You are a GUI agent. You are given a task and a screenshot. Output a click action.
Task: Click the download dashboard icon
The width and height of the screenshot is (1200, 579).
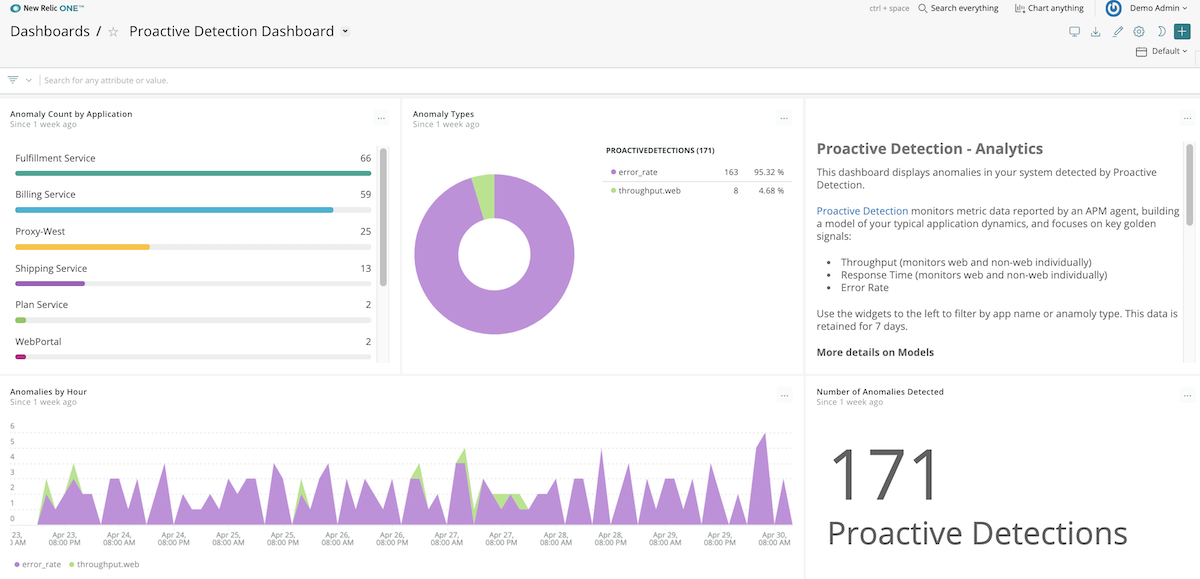pos(1096,32)
